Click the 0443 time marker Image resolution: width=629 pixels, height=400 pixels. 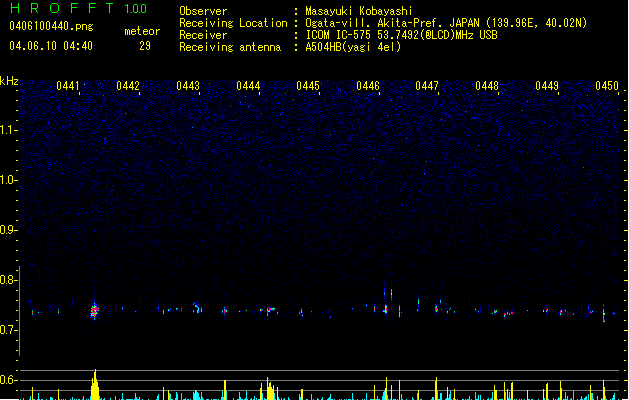[188, 86]
